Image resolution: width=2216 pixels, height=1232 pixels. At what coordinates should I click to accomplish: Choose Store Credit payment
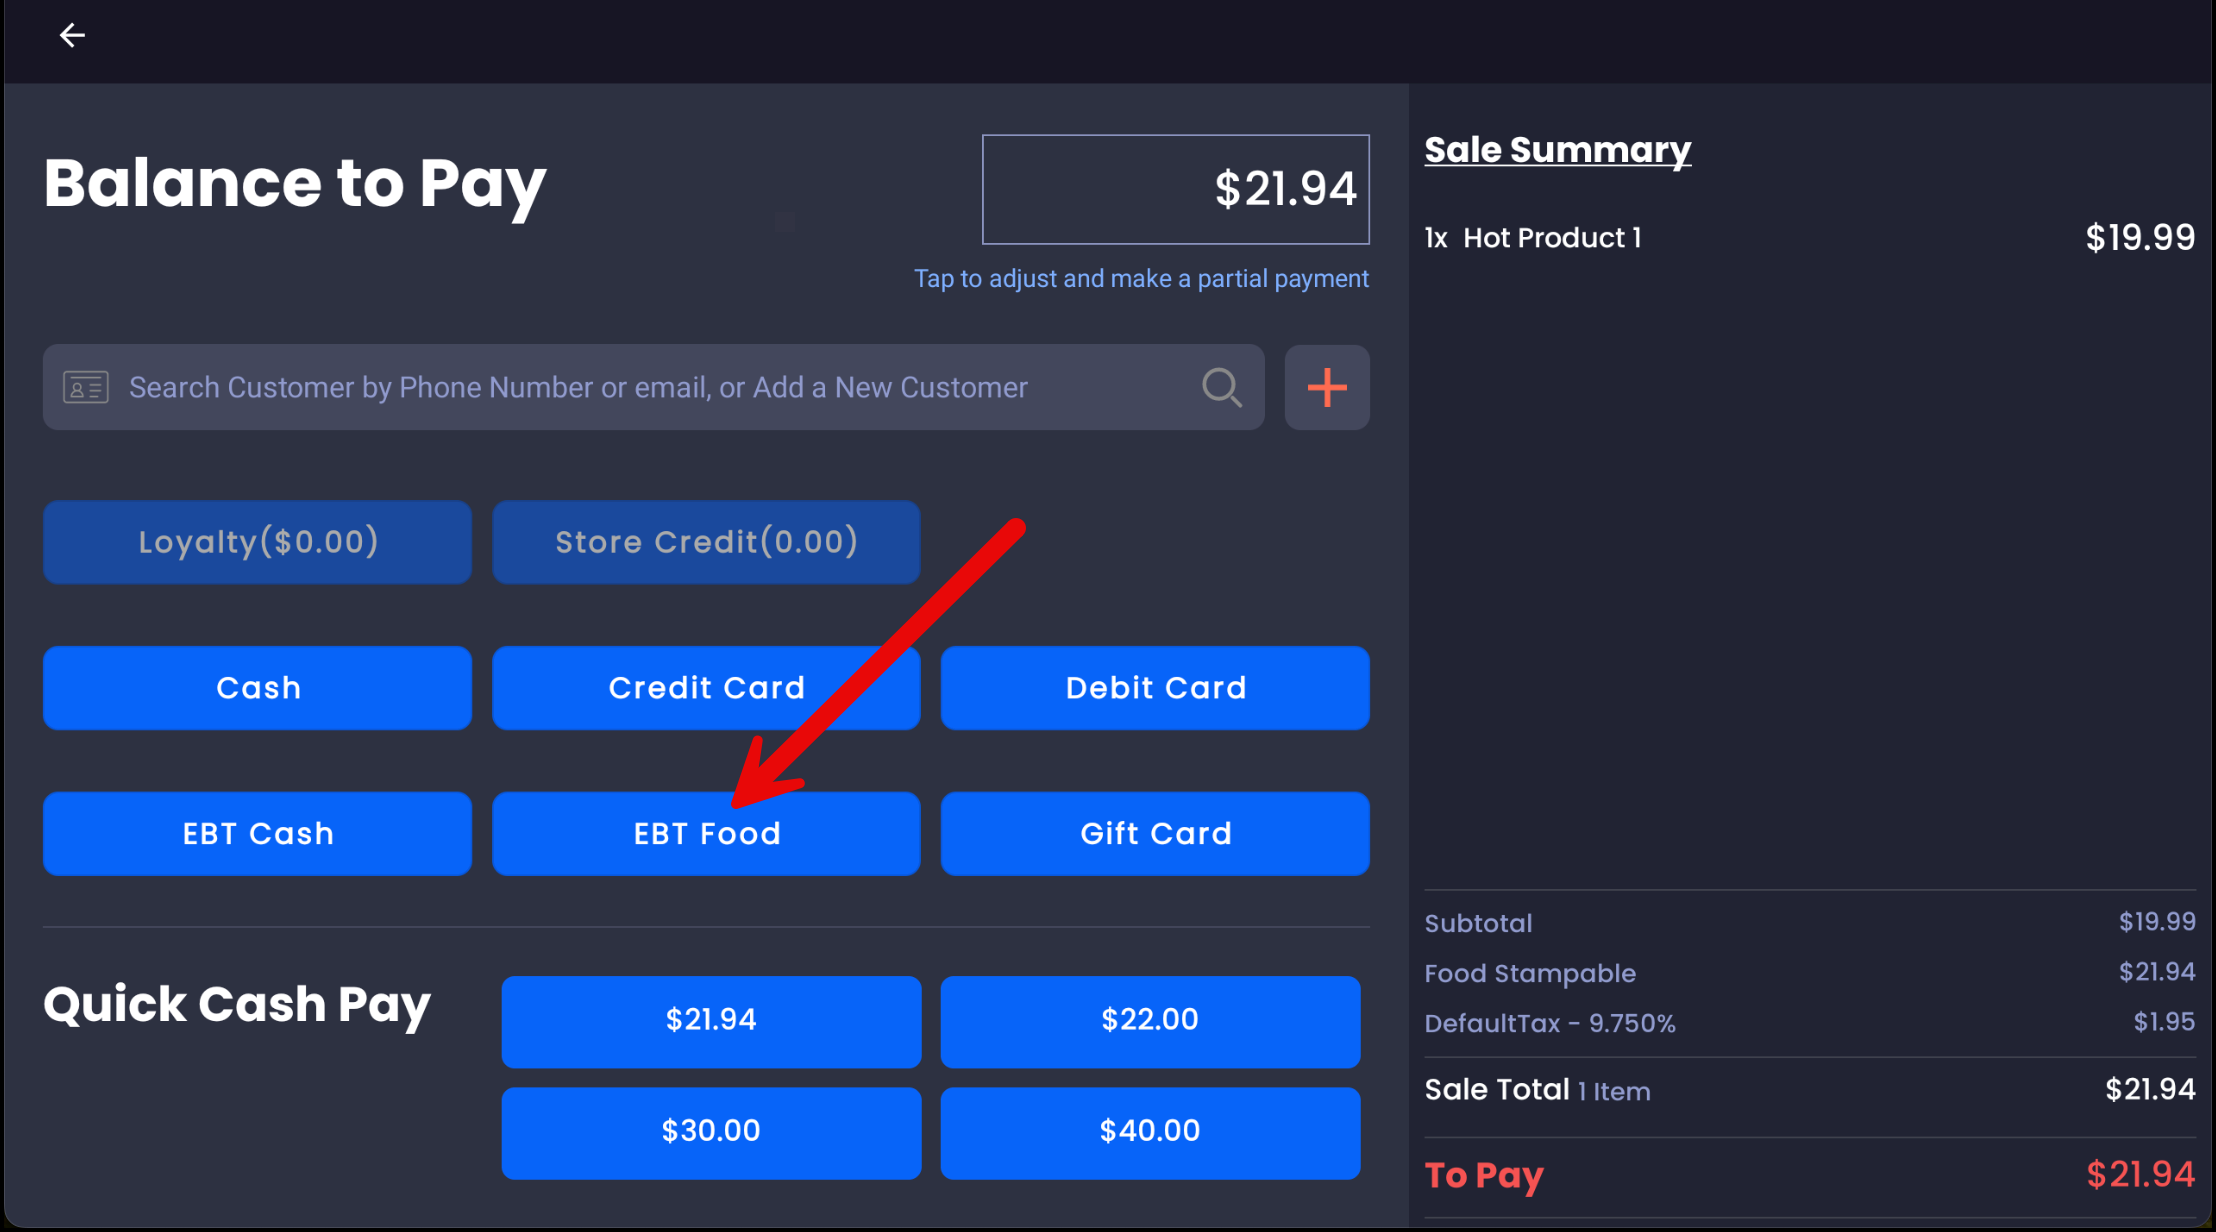[x=705, y=542]
